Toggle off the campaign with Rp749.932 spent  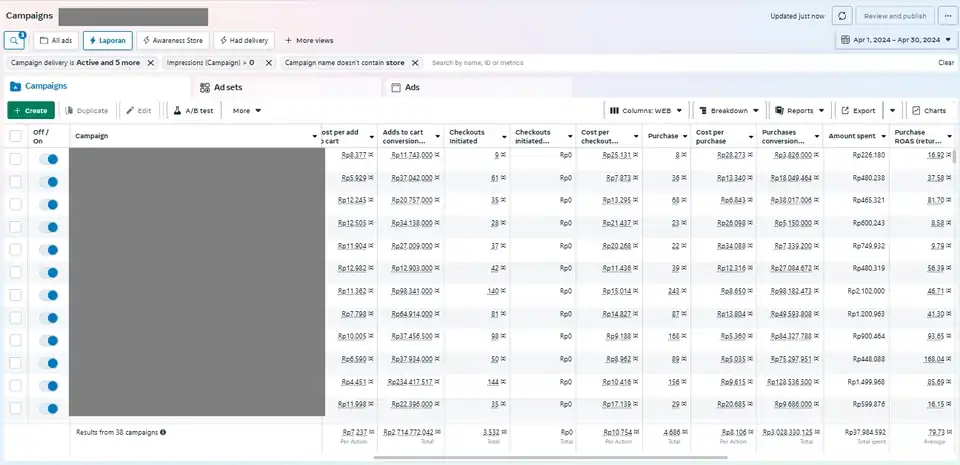coord(48,250)
